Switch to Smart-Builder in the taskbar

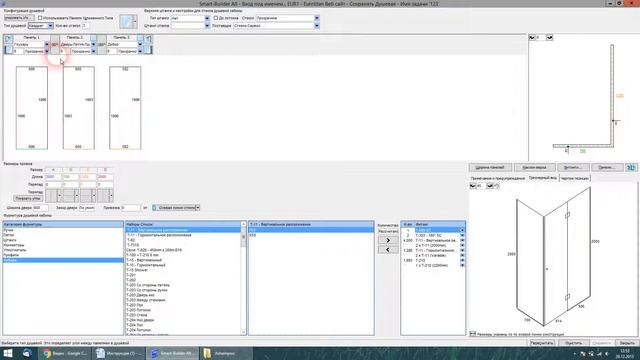click(x=172, y=353)
